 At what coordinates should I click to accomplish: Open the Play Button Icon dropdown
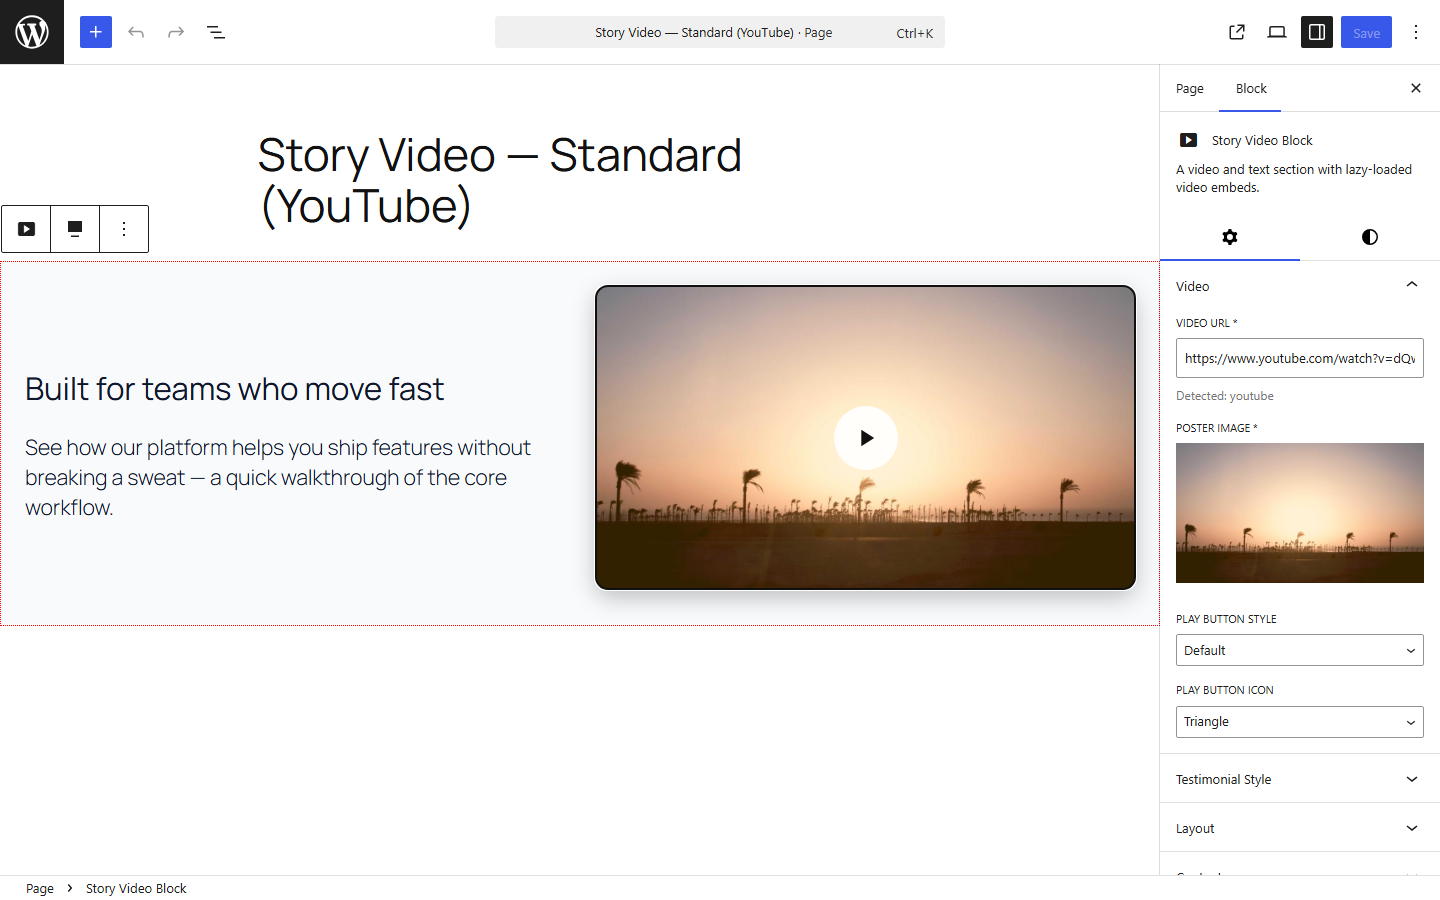tap(1300, 722)
